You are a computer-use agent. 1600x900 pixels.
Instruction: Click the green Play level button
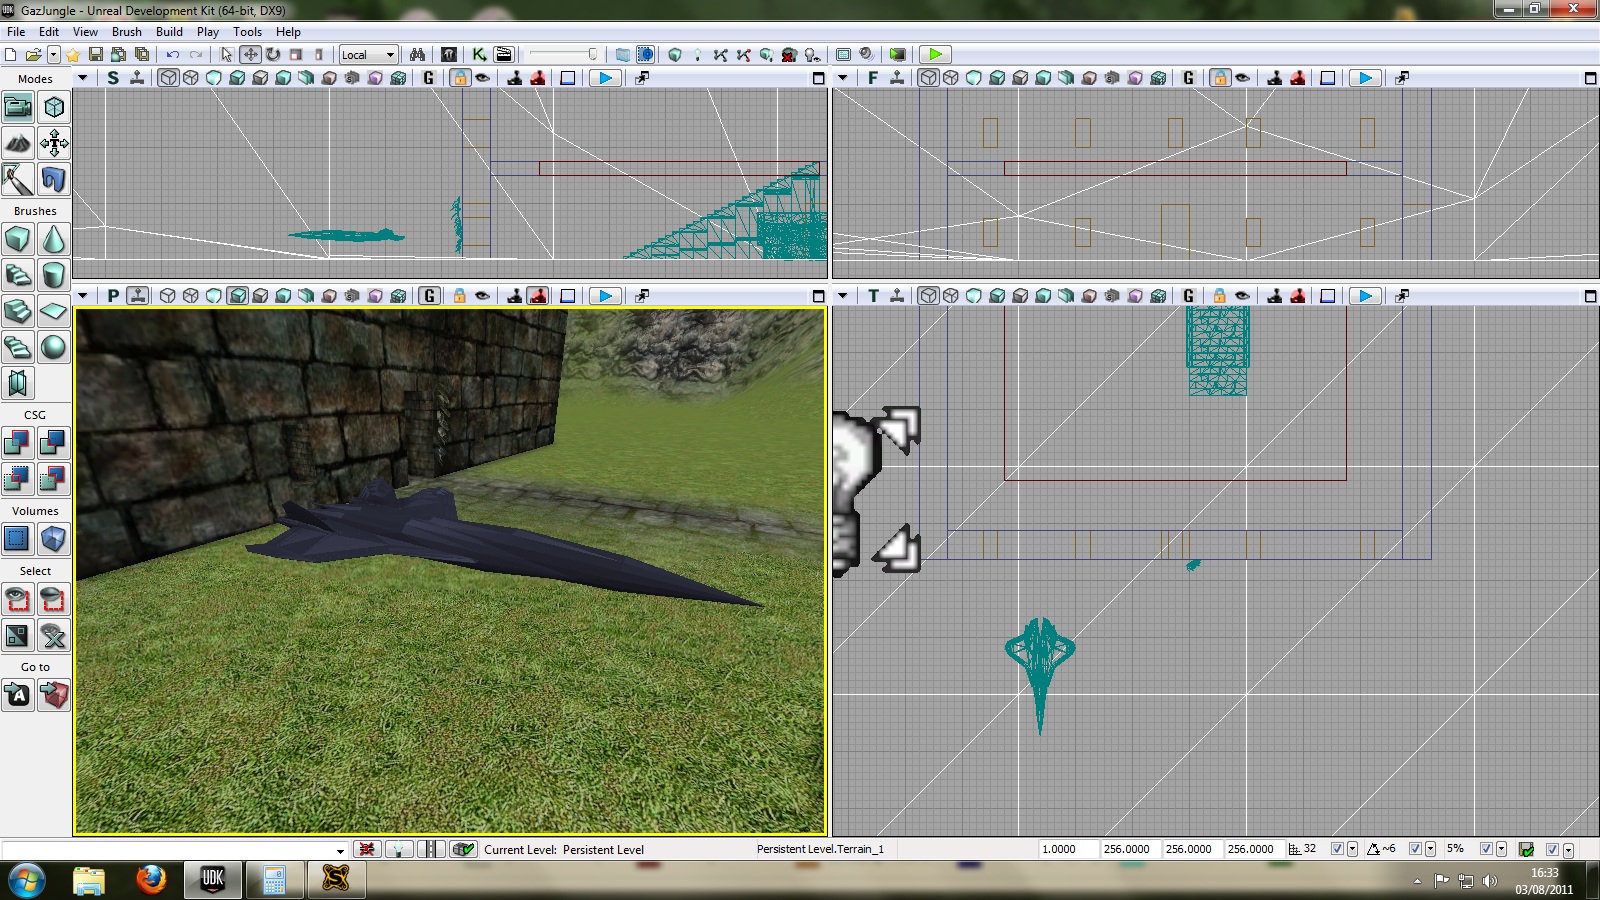point(934,55)
